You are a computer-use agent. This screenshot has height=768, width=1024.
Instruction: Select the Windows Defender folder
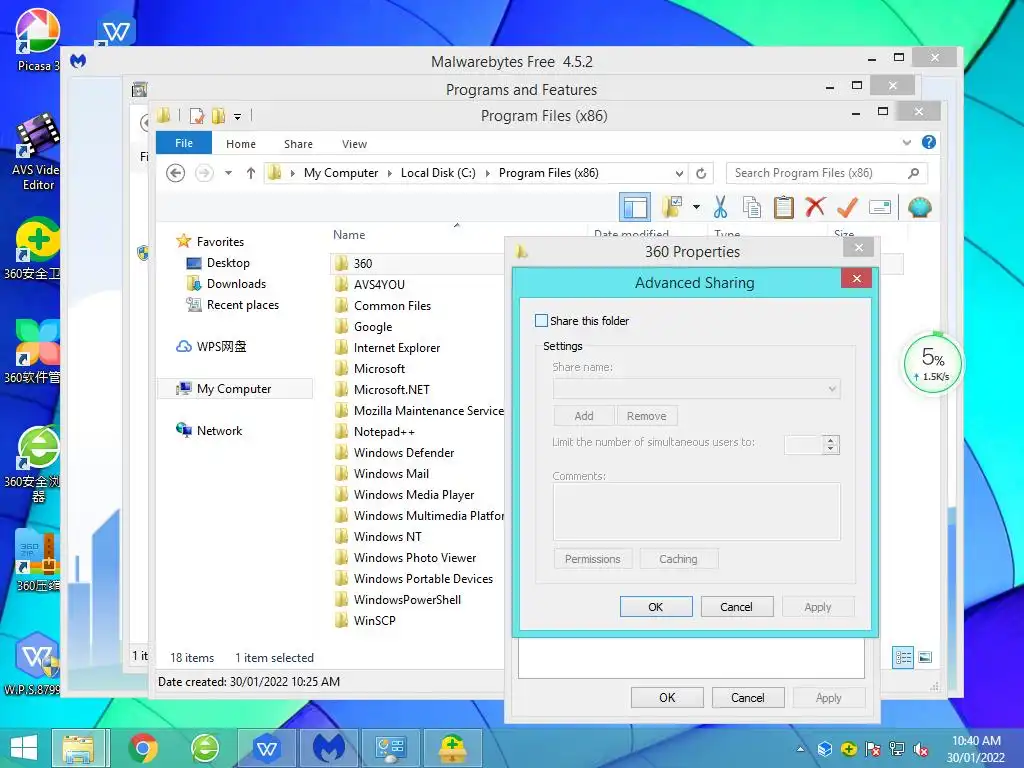pos(404,453)
